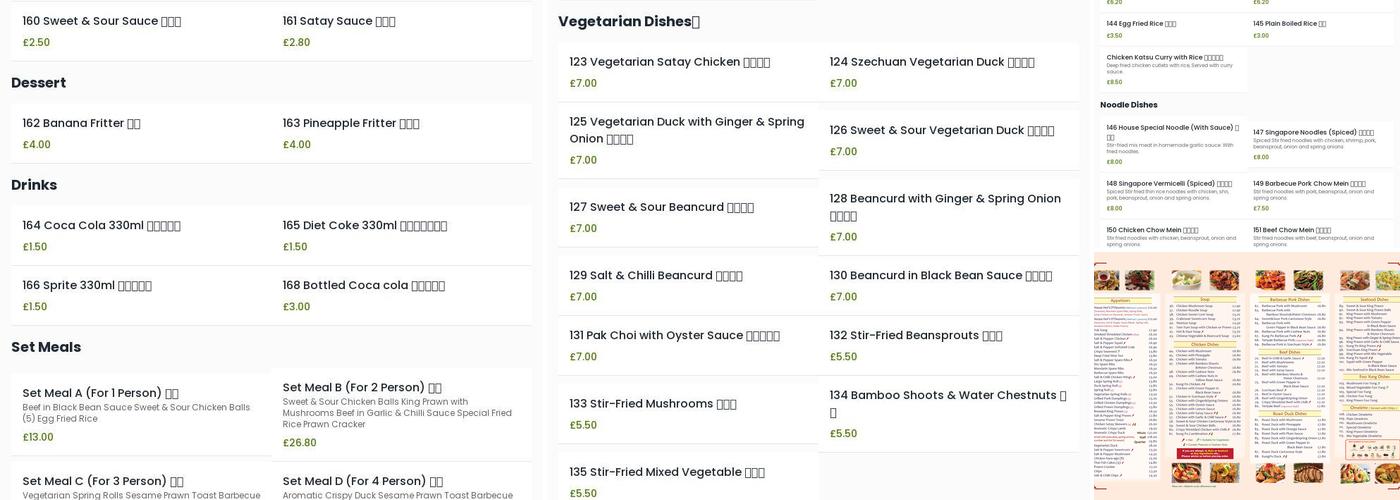Open Set Meal A for 1 Person

(100, 393)
